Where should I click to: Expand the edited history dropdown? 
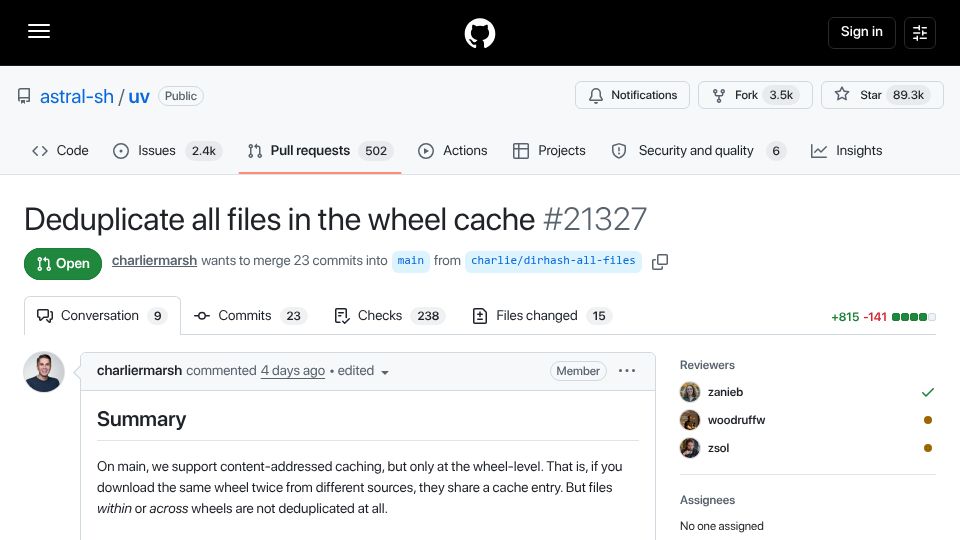pos(364,371)
